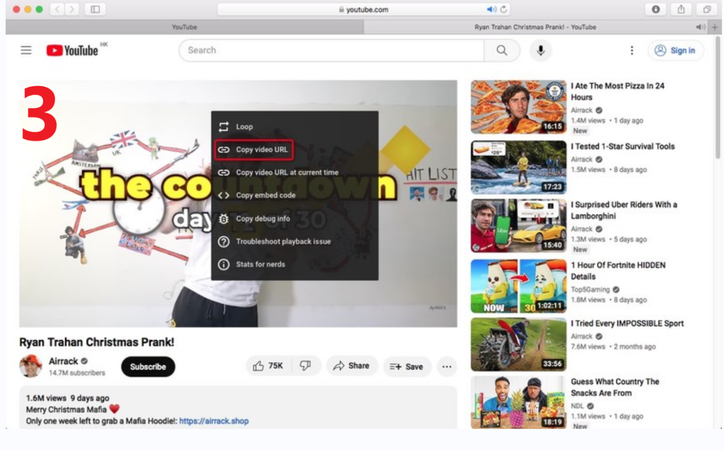Subscribe to the Airrack channel
The height and width of the screenshot is (450, 724).
(x=148, y=366)
